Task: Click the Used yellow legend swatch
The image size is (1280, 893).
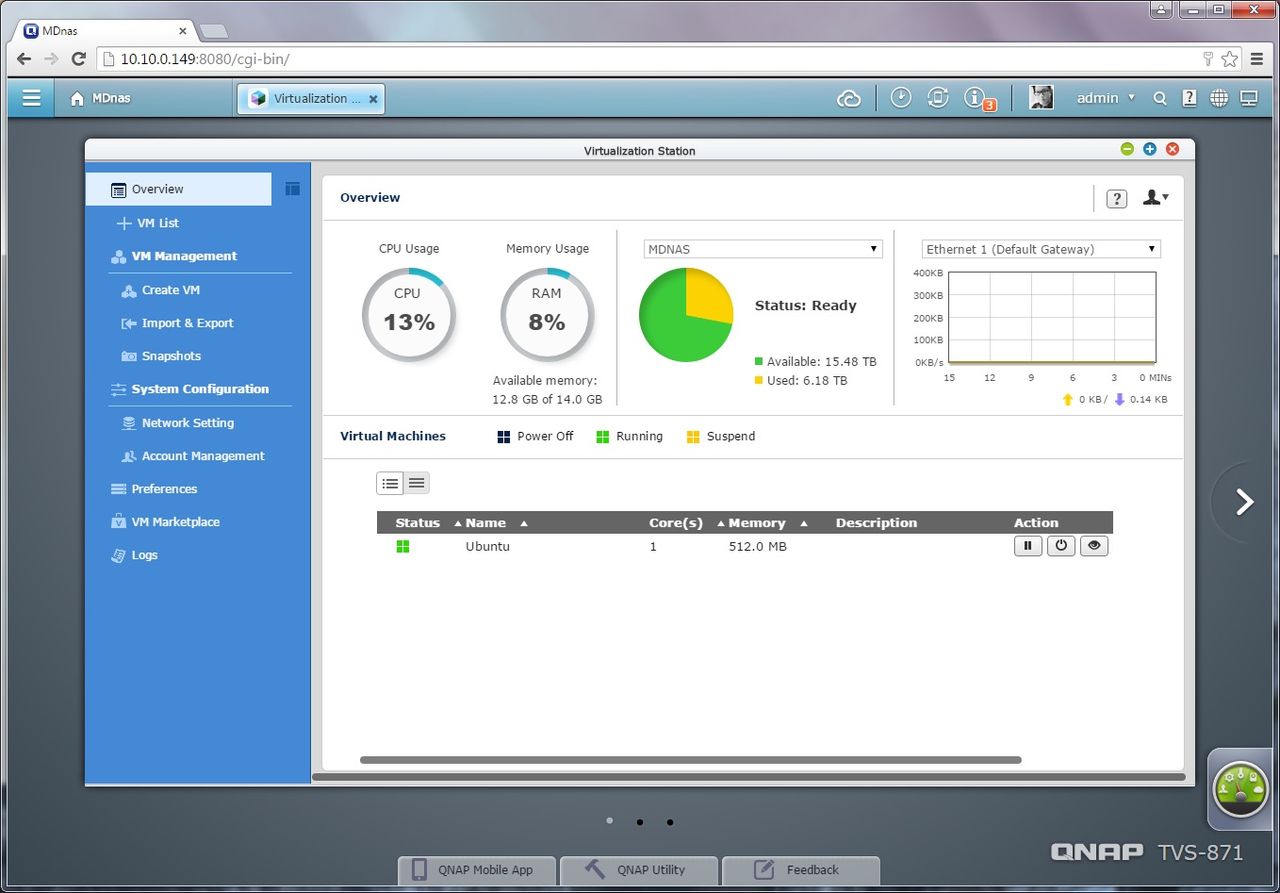Action: point(758,380)
